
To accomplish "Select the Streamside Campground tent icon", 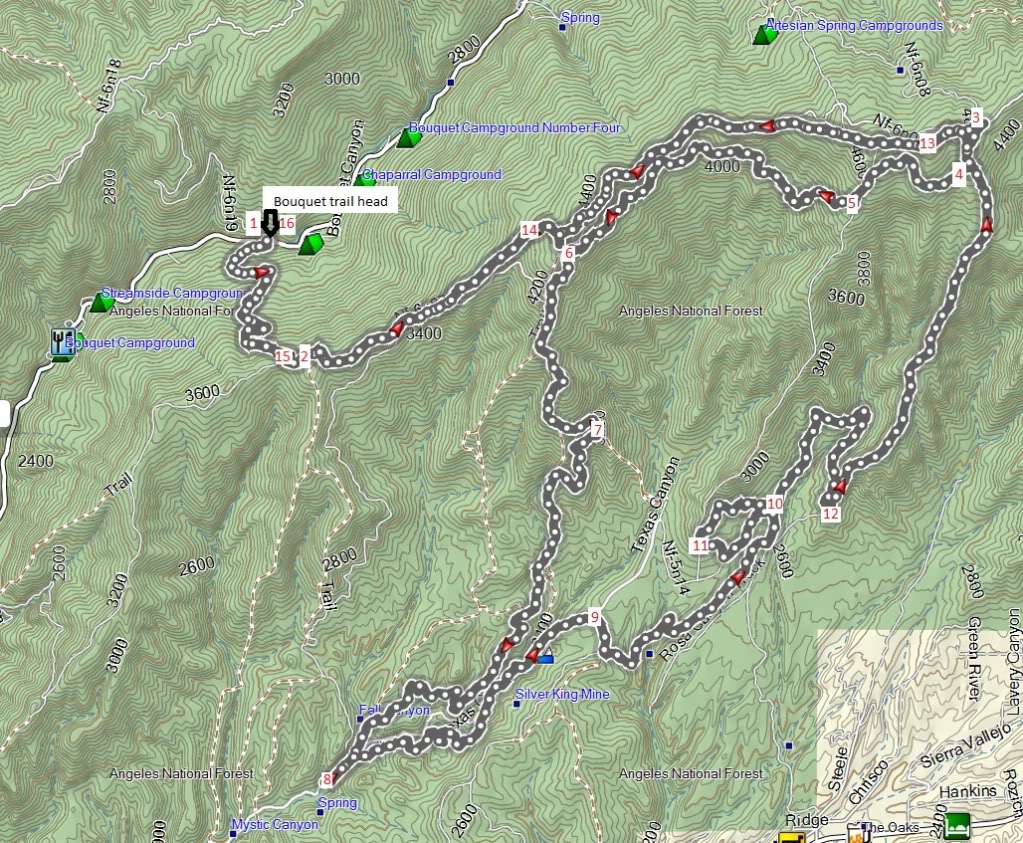I will [102, 301].
